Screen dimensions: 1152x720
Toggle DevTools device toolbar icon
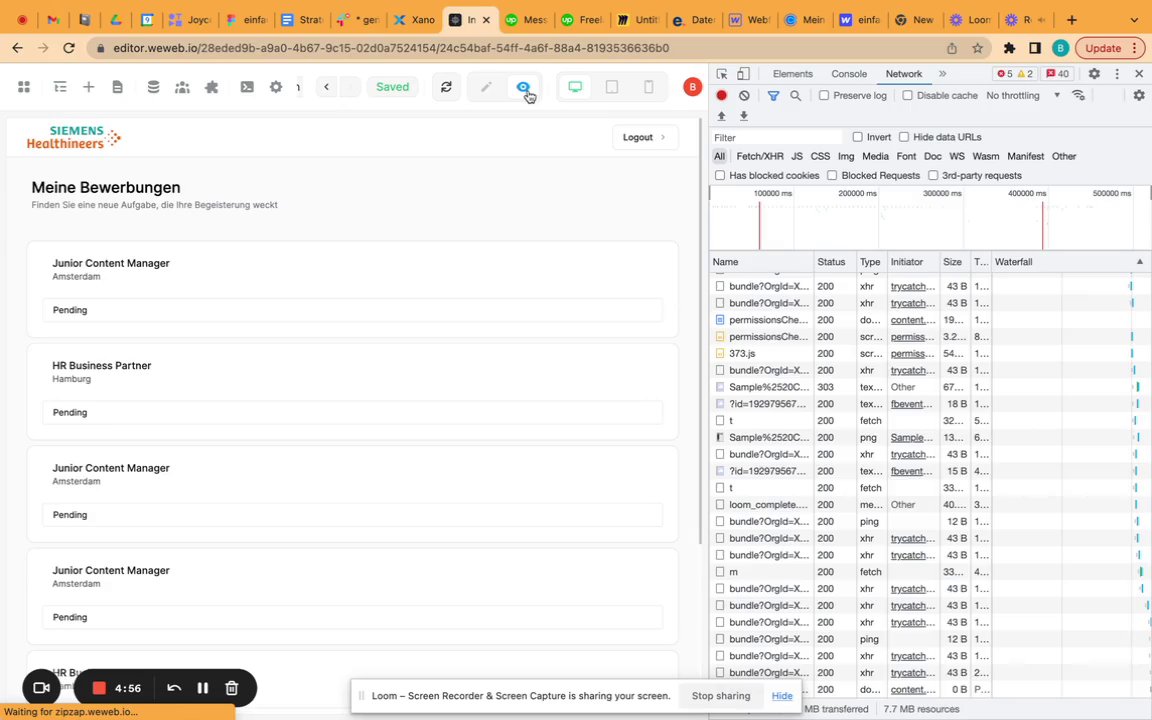[x=744, y=73]
